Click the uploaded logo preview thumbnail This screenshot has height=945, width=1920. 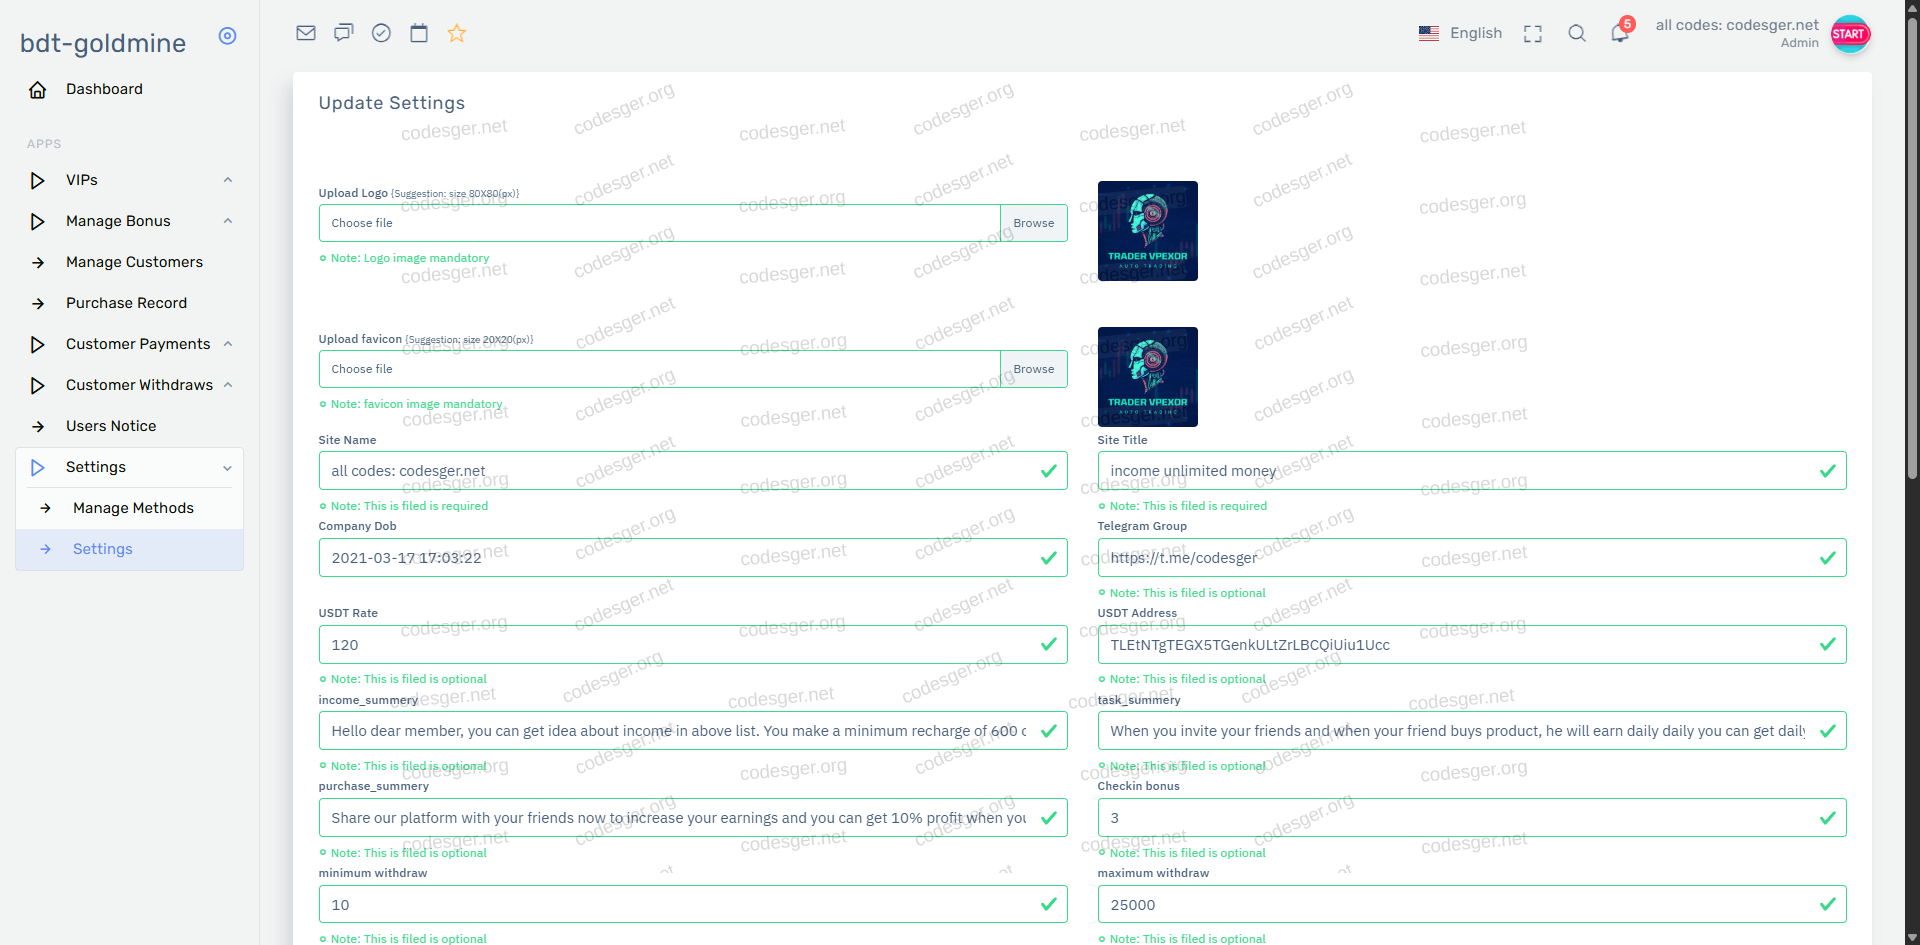(1147, 231)
